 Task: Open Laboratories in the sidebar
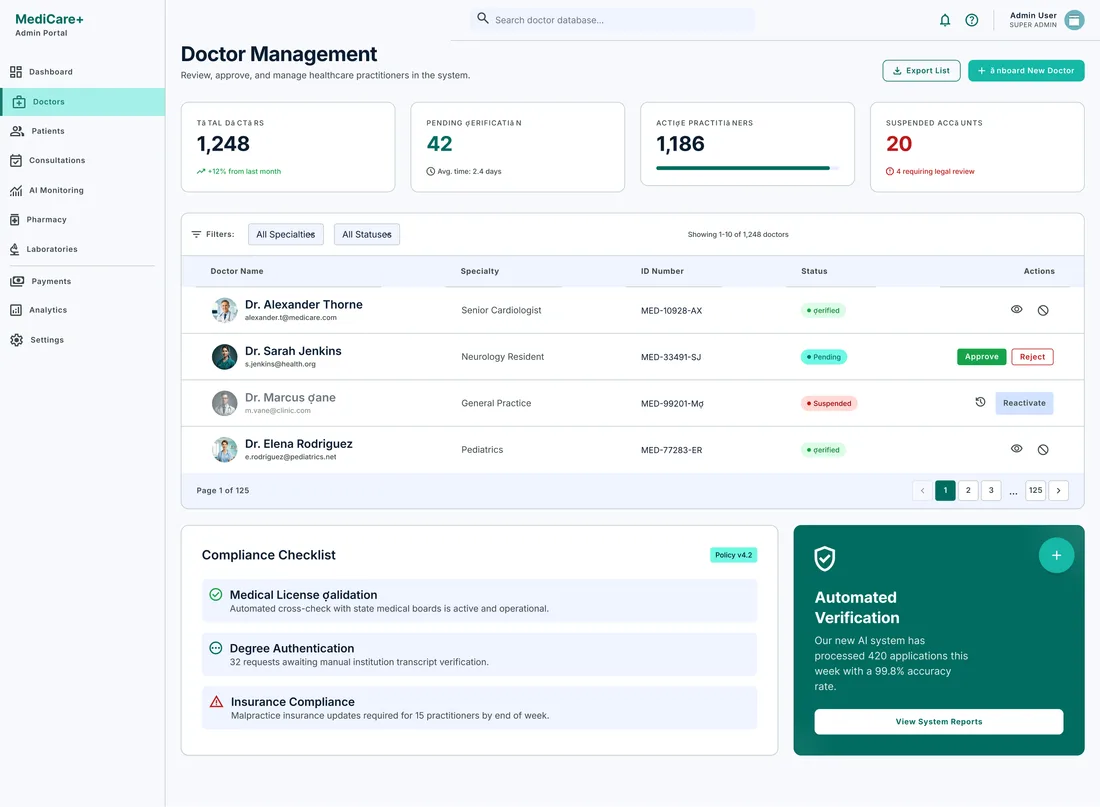pyautogui.click(x=83, y=249)
